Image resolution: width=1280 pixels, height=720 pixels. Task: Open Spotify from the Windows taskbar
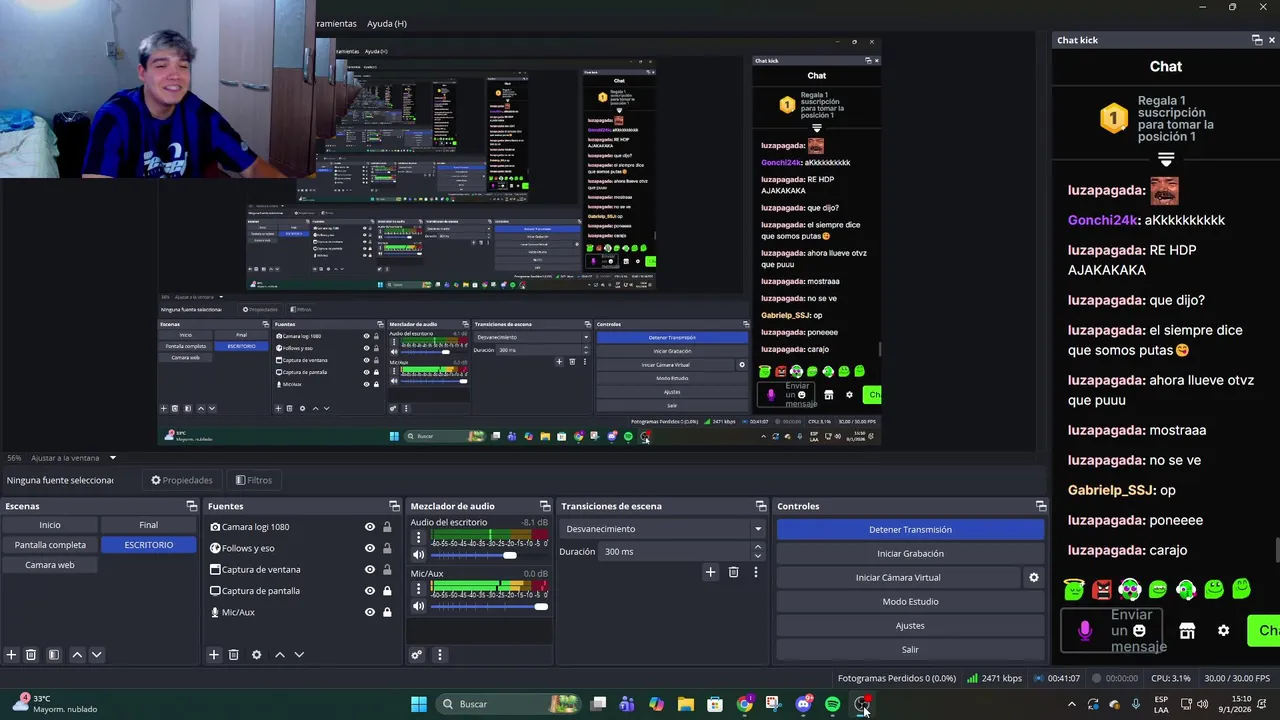coord(833,704)
